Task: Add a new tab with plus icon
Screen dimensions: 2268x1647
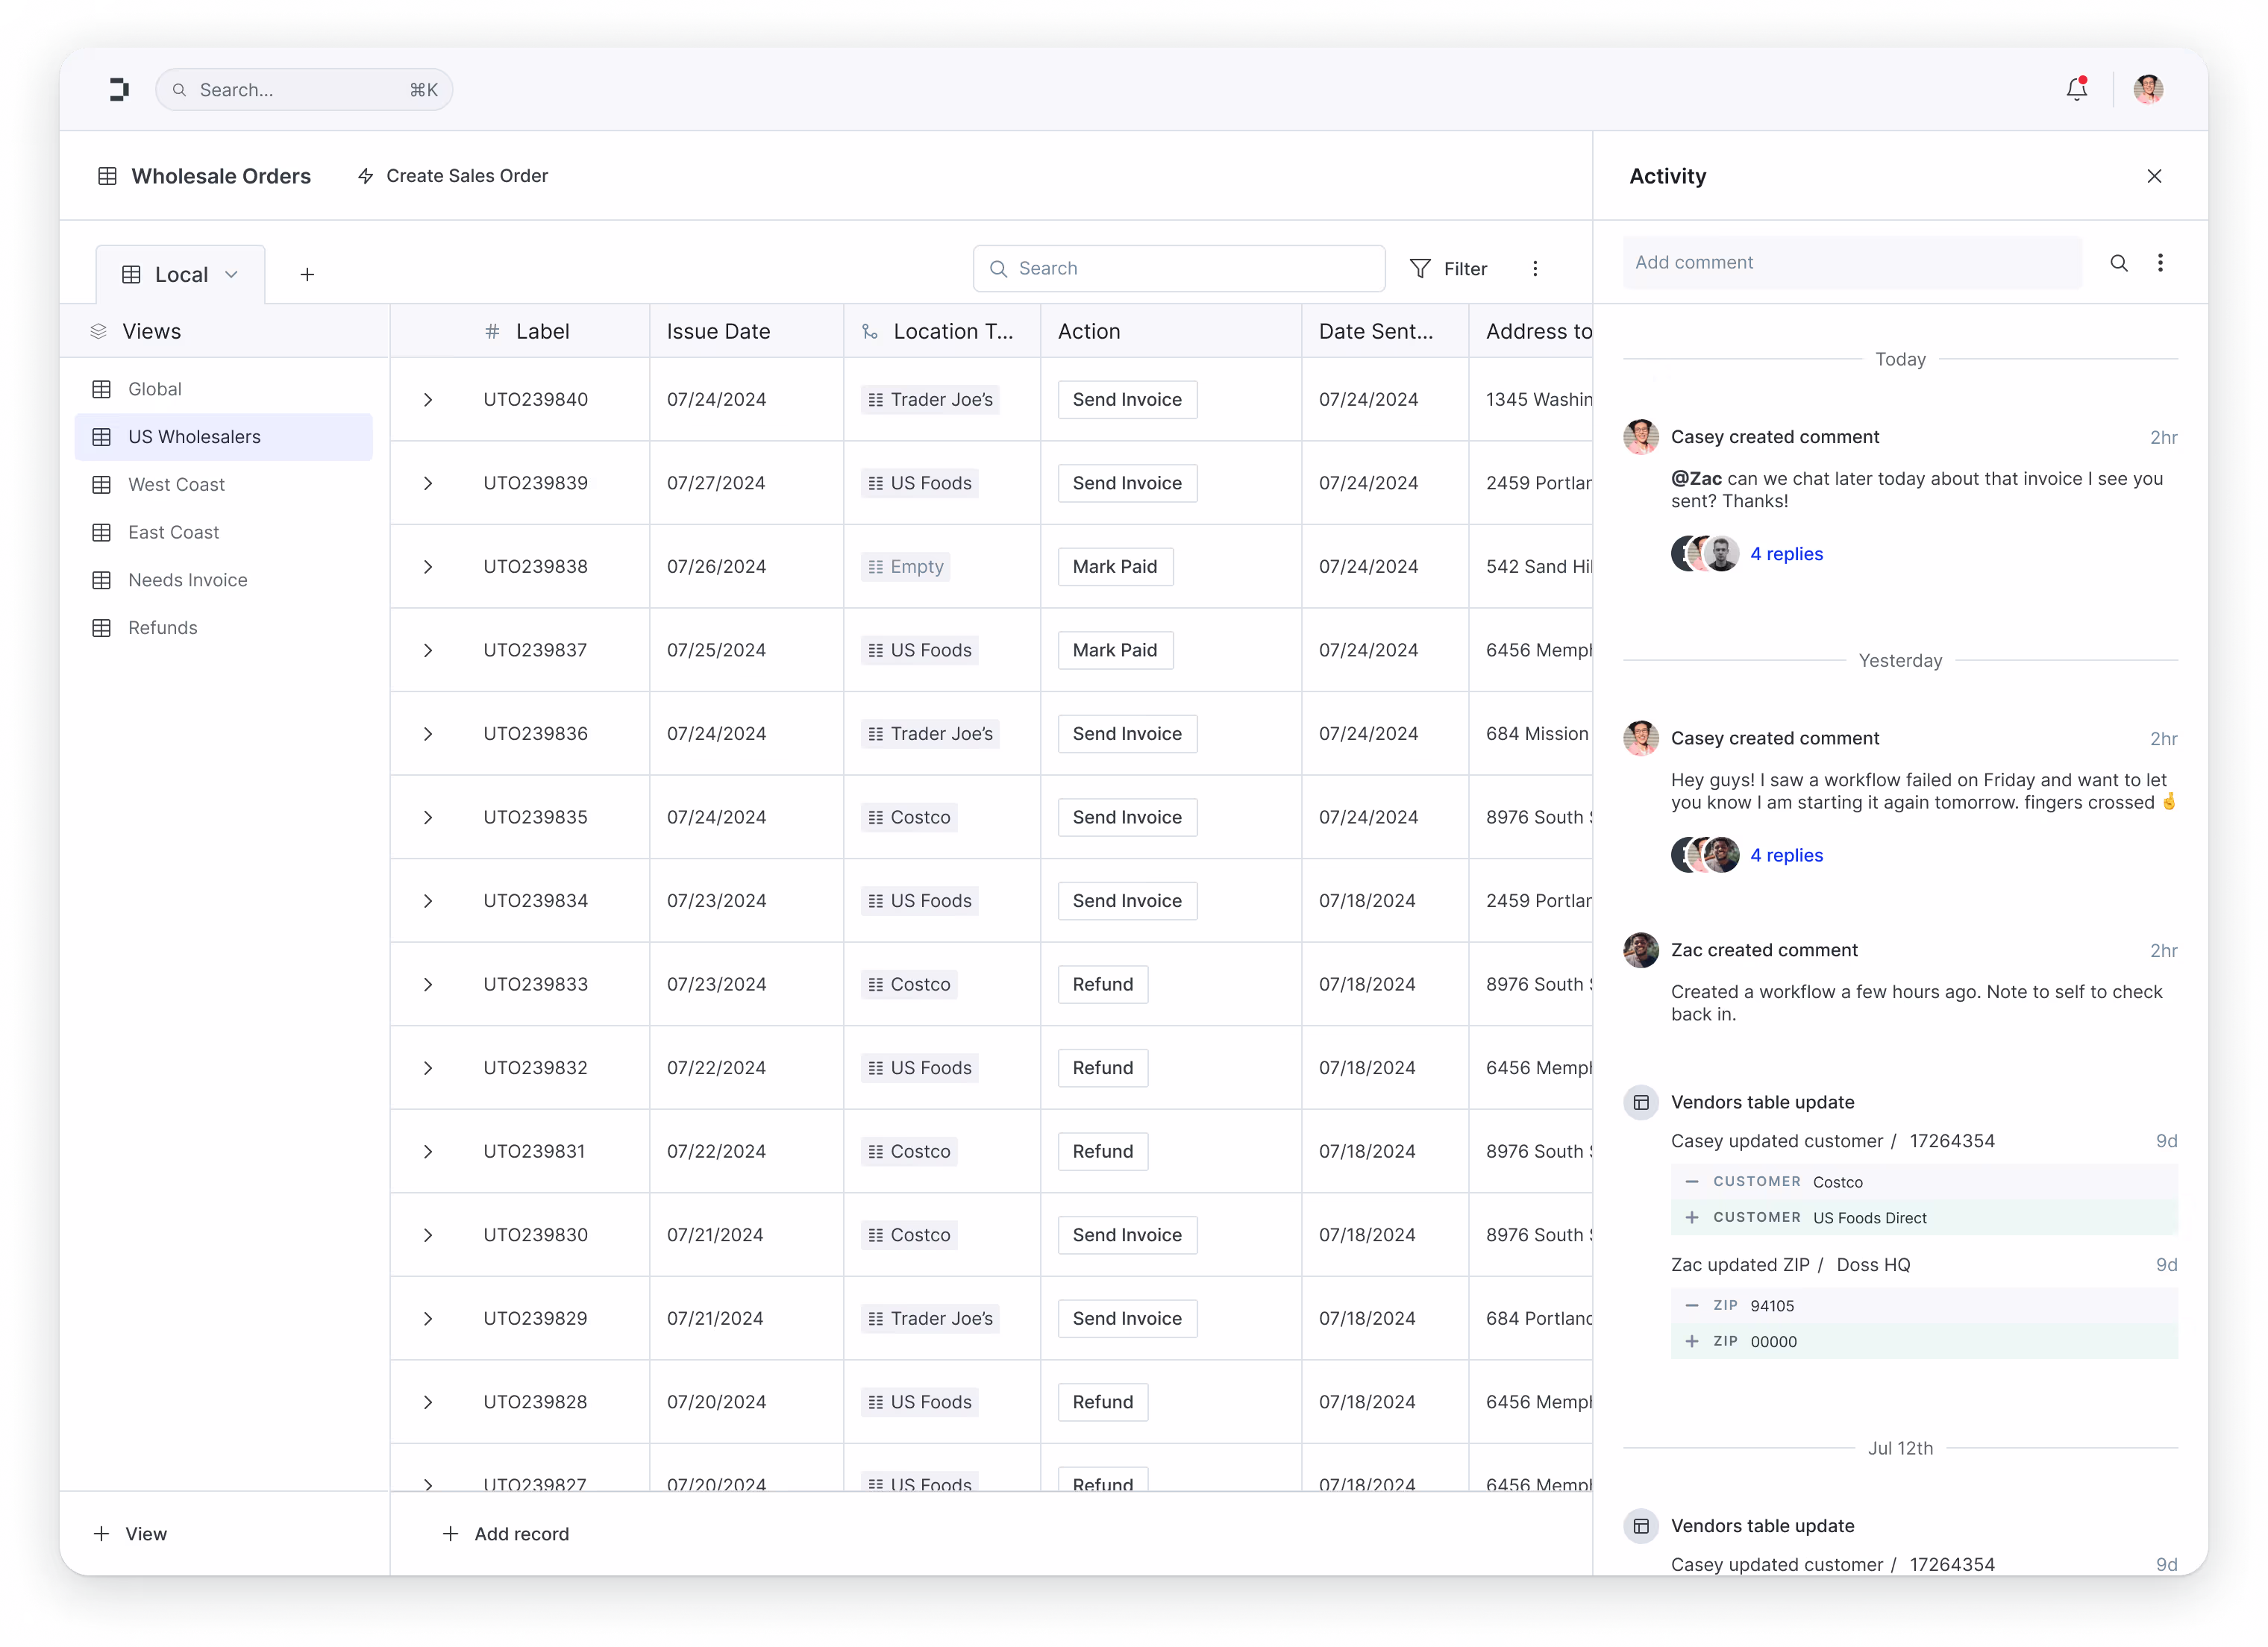Action: pos(307,275)
